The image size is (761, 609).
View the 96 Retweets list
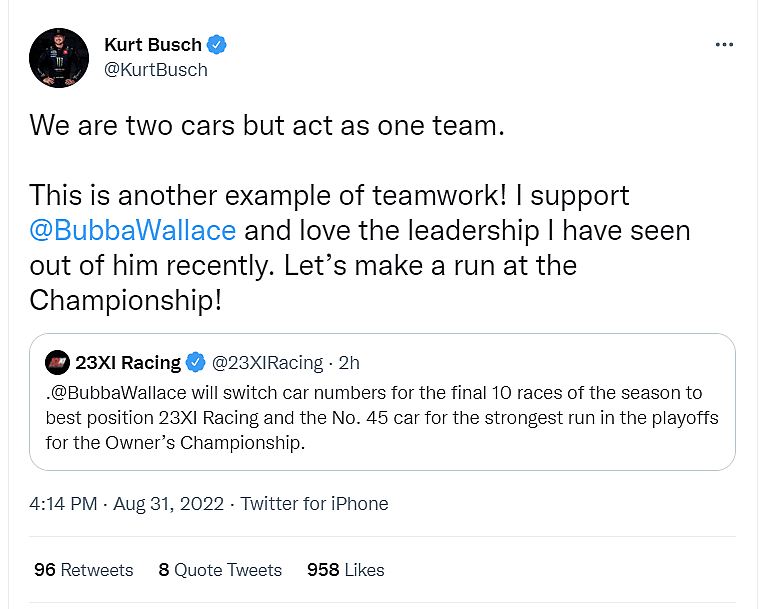coord(84,569)
